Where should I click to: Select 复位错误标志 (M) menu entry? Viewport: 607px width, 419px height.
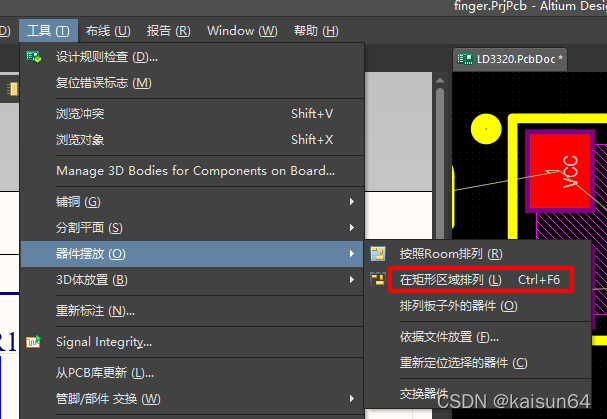(104, 82)
